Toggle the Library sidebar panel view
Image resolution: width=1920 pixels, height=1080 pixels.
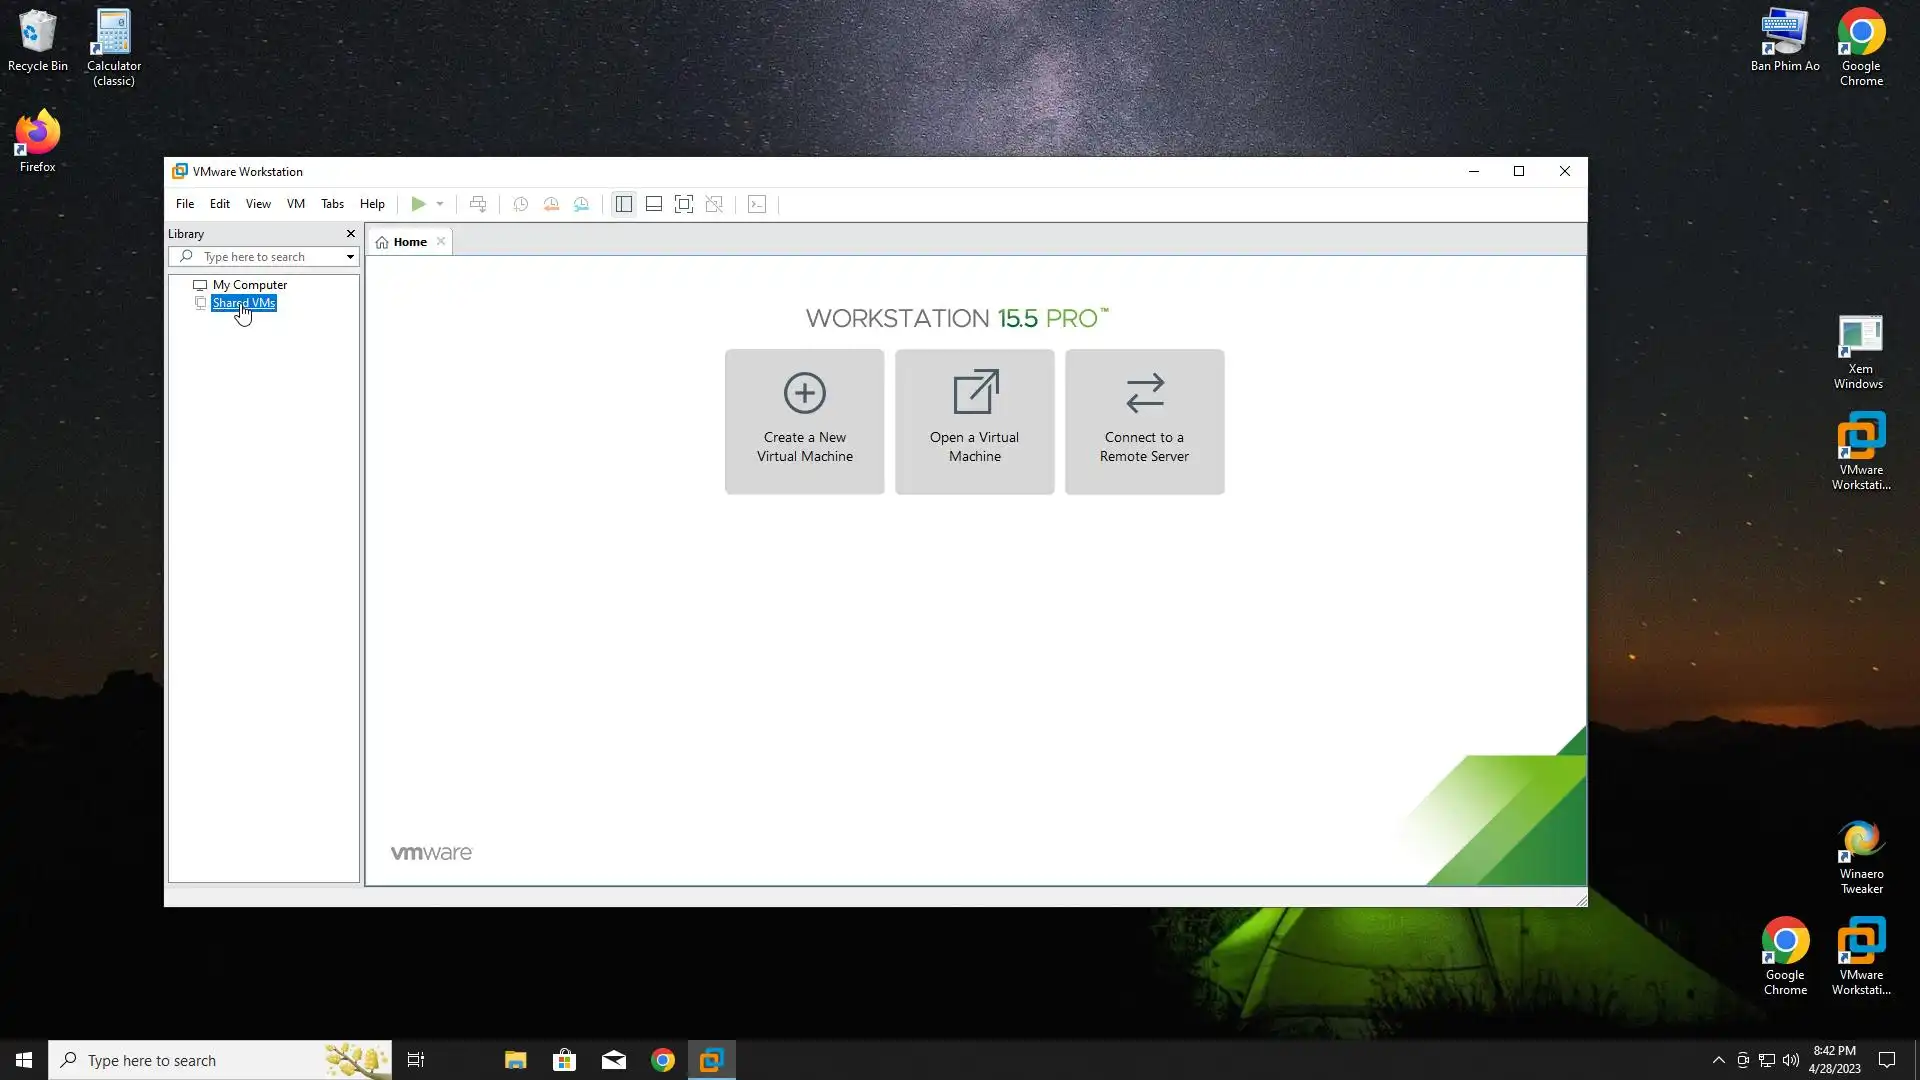624,204
